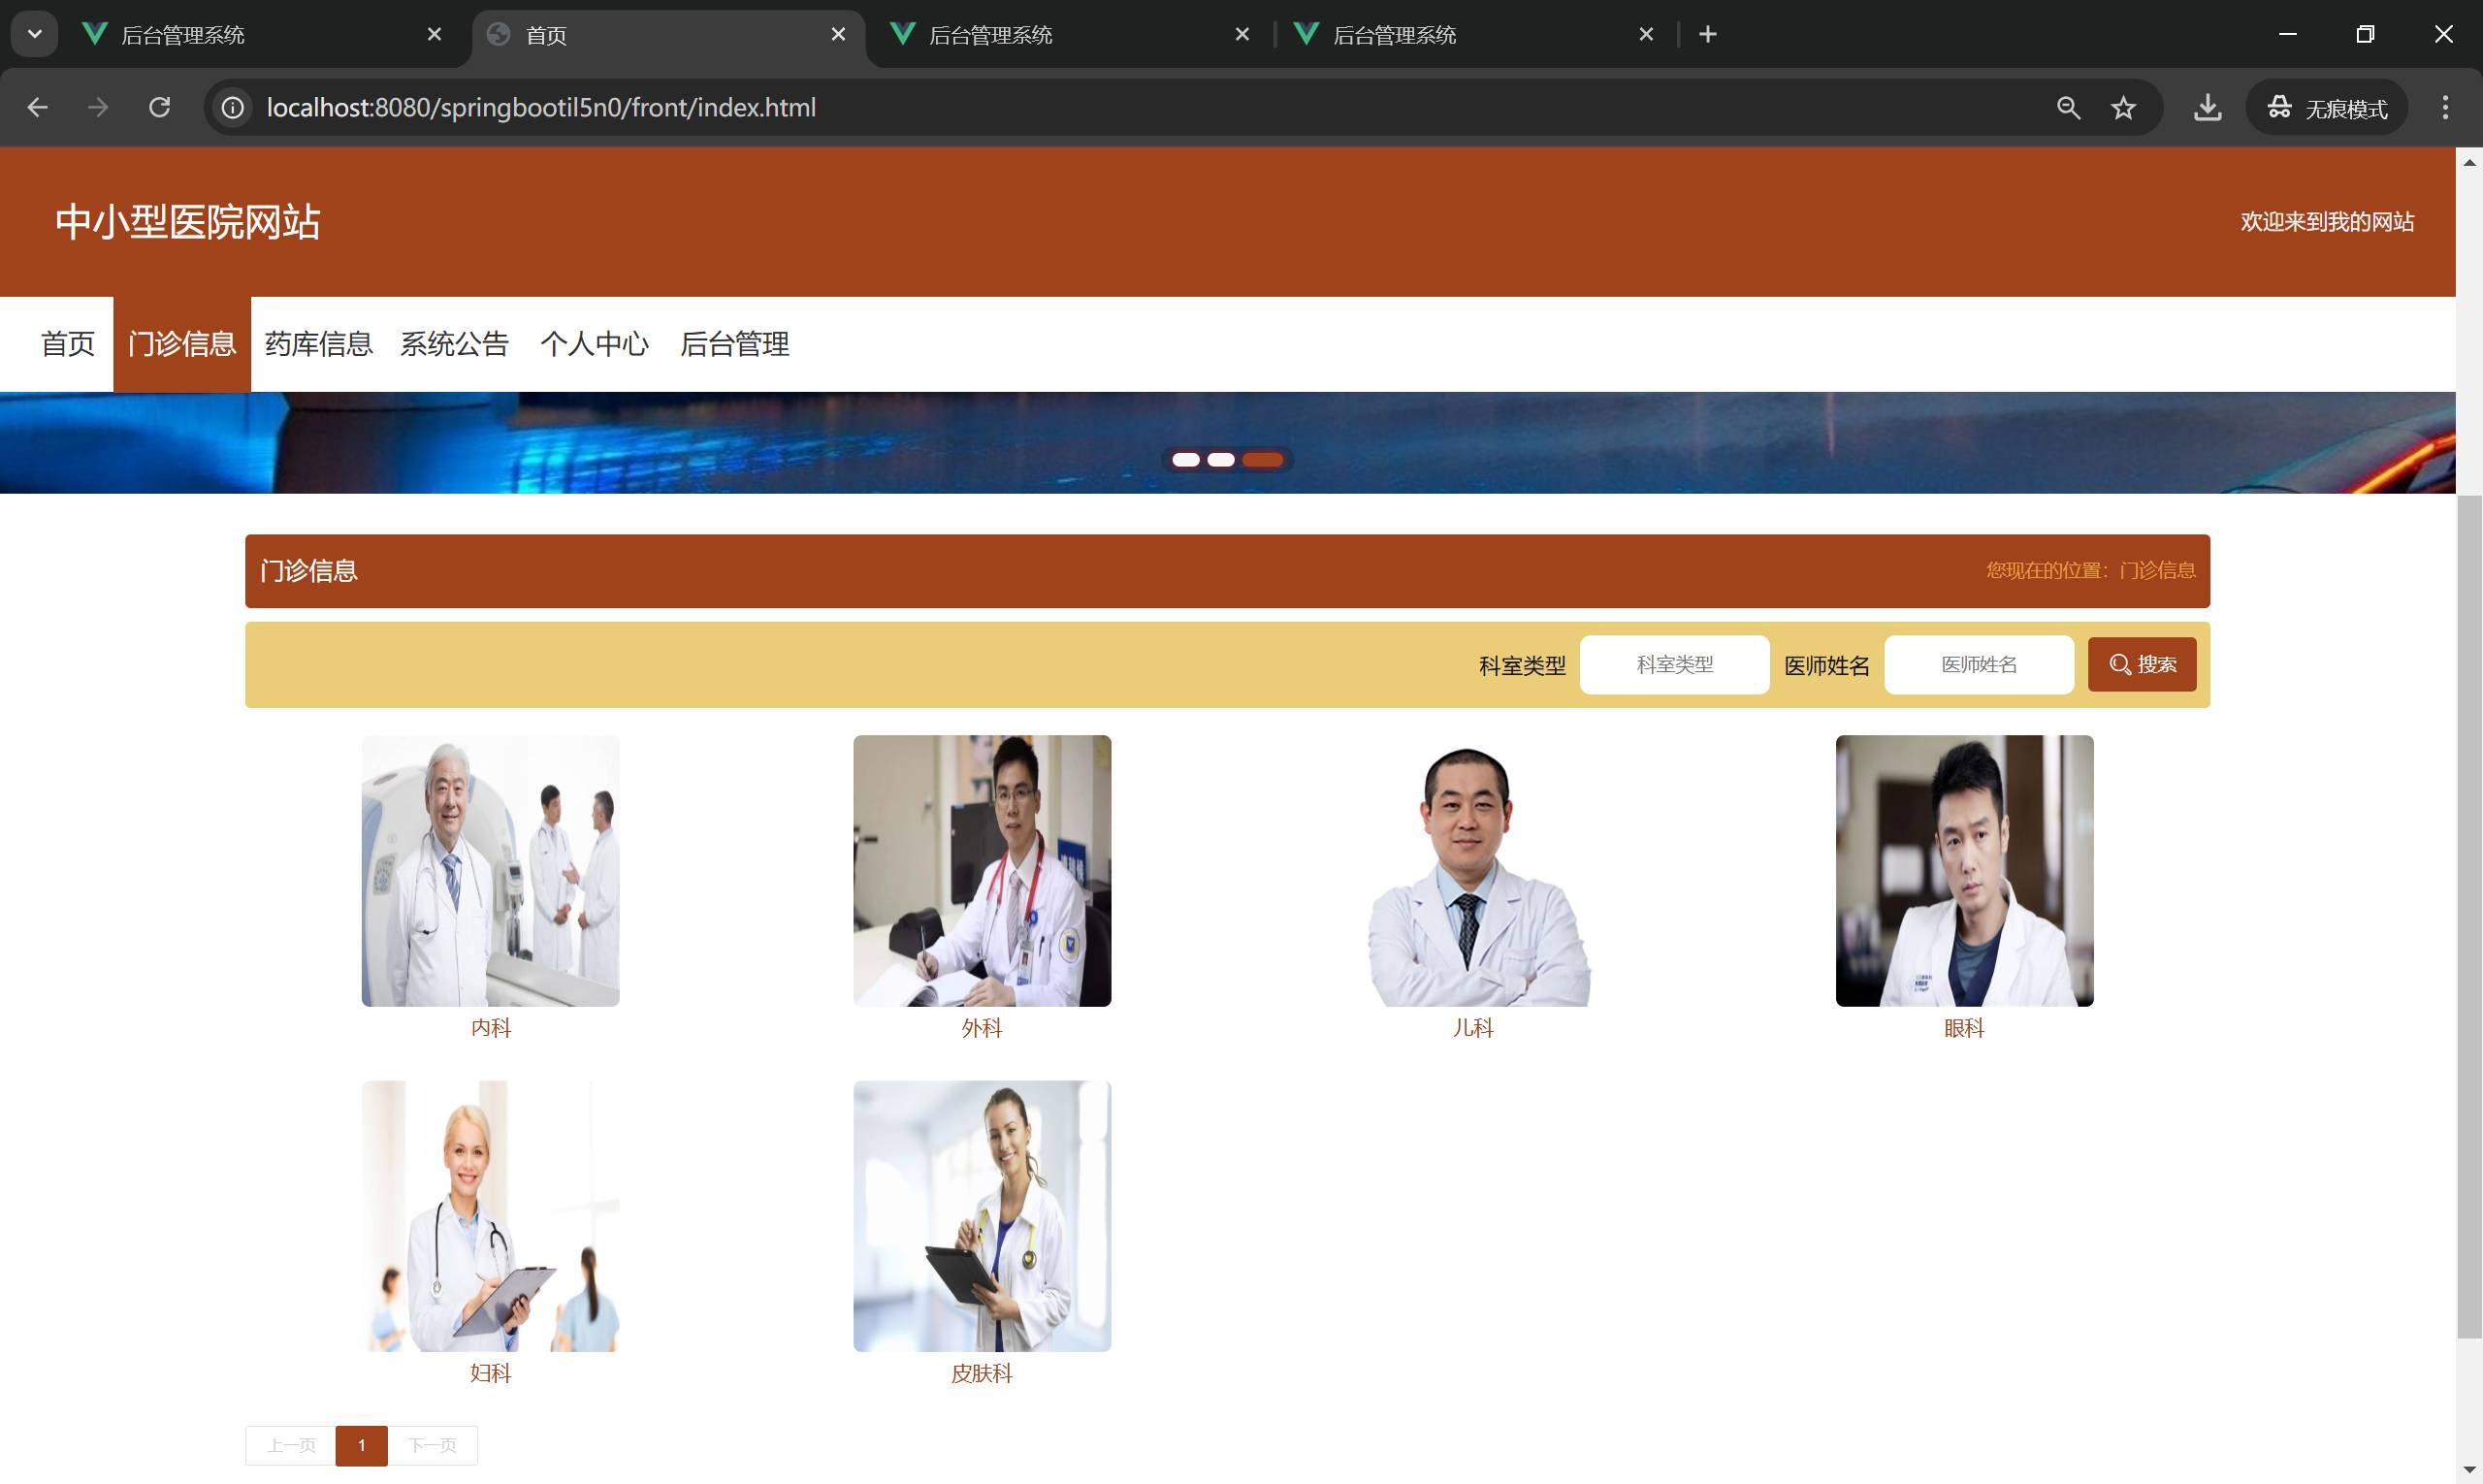Click the 医师姓名 search input

(1979, 665)
